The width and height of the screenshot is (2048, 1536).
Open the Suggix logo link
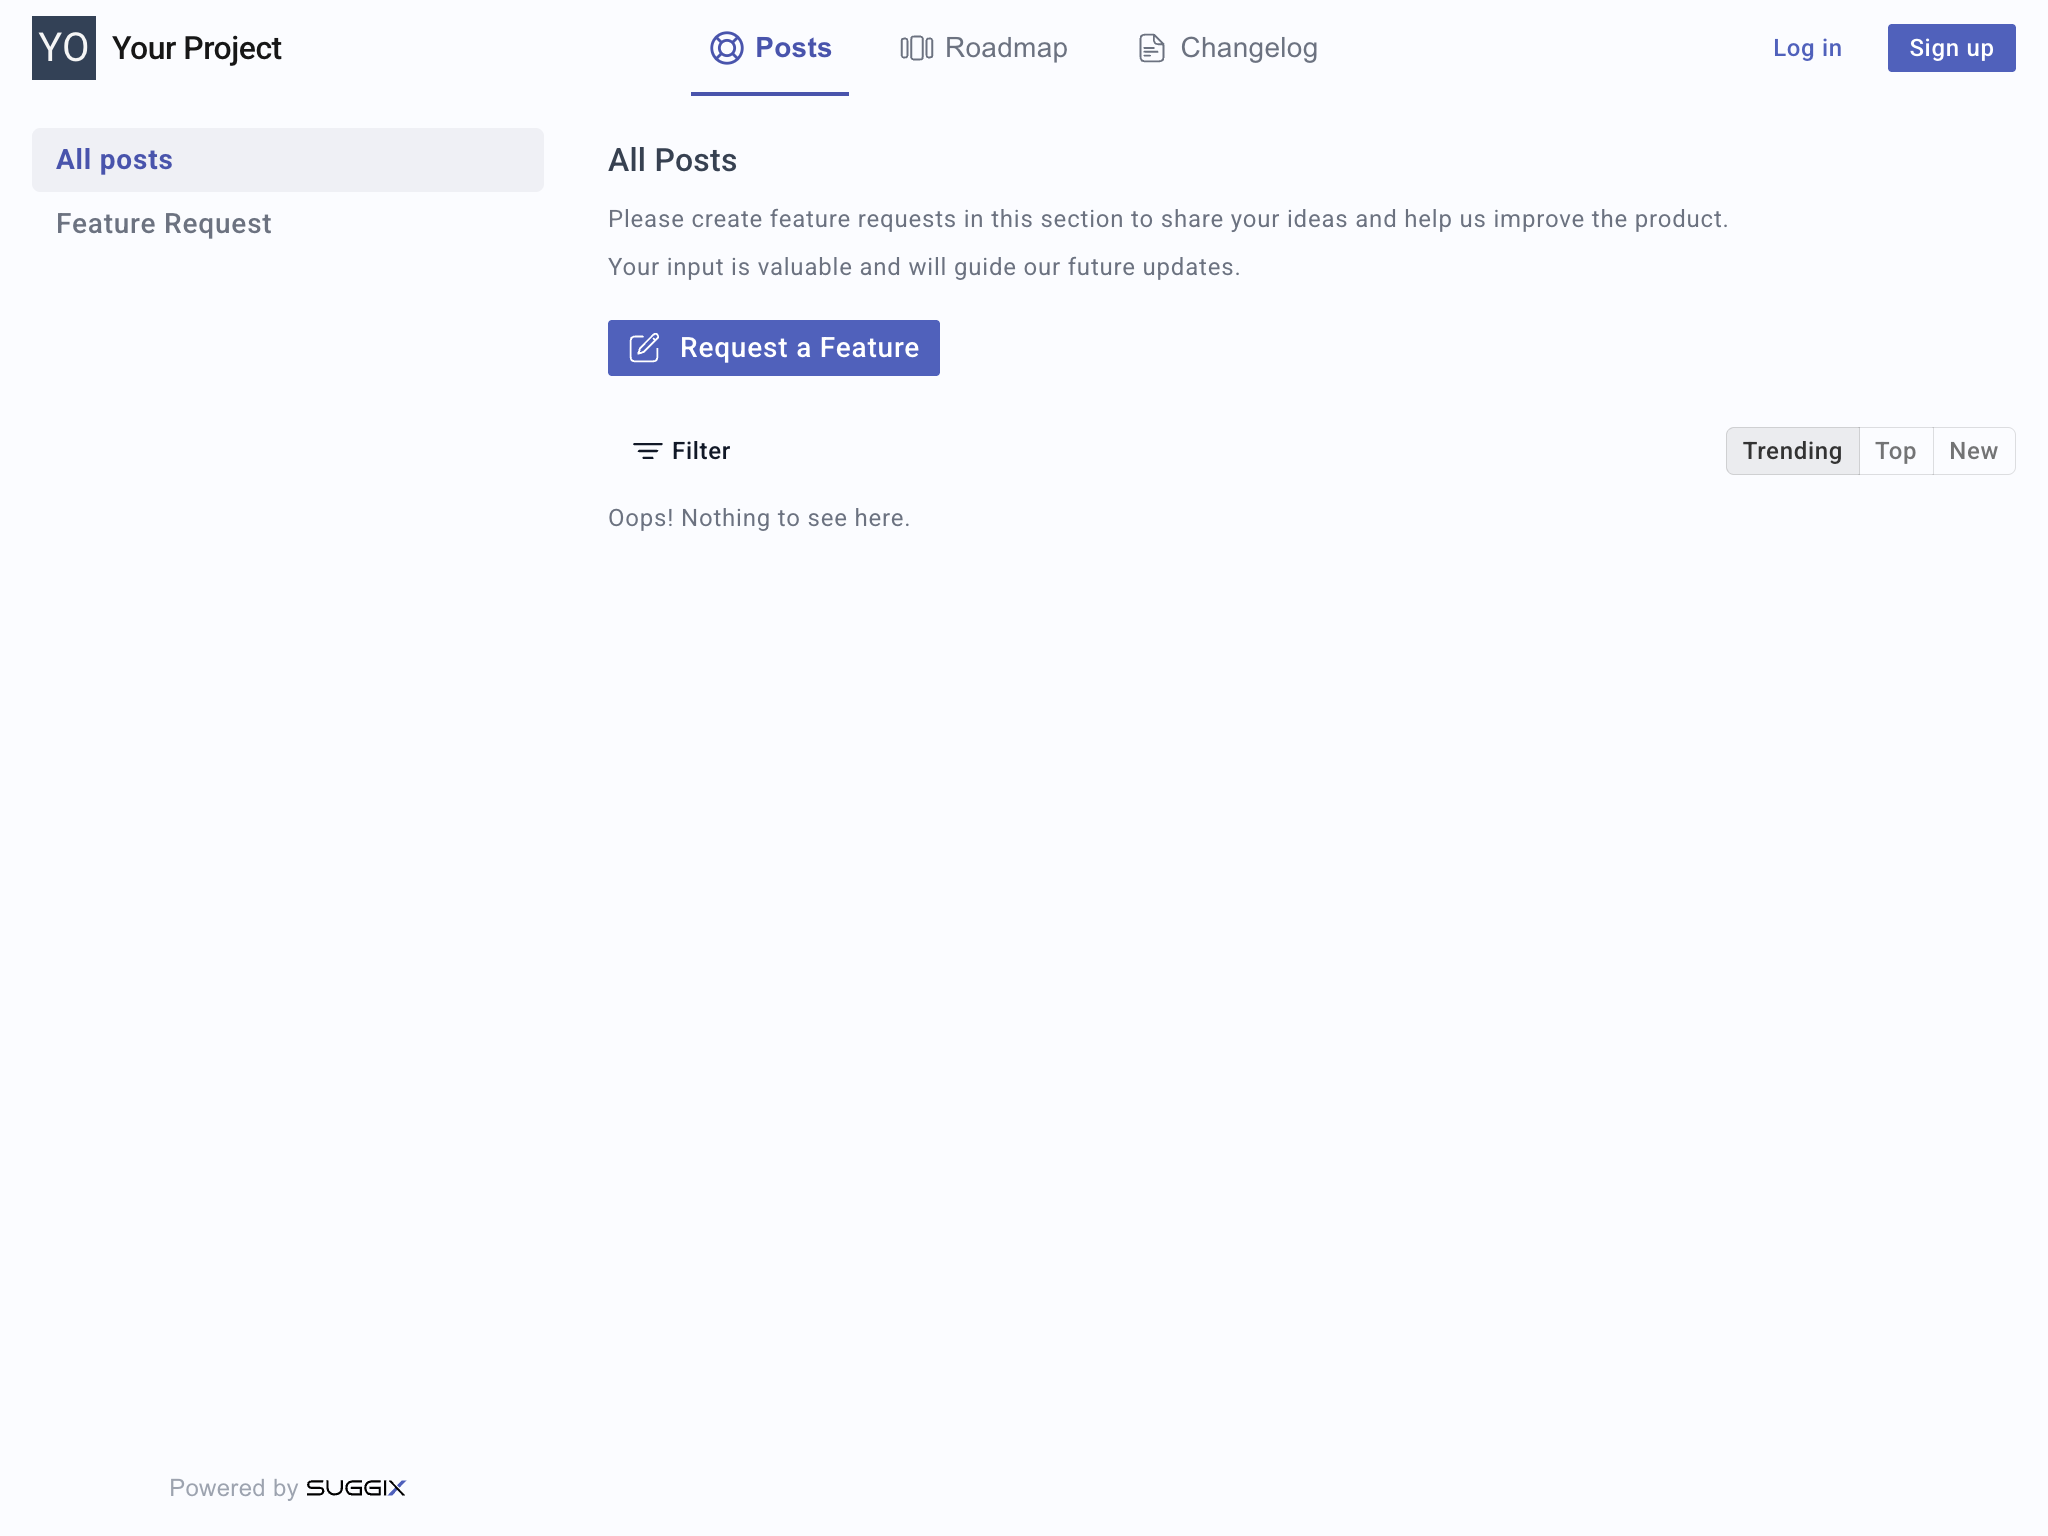tap(355, 1488)
